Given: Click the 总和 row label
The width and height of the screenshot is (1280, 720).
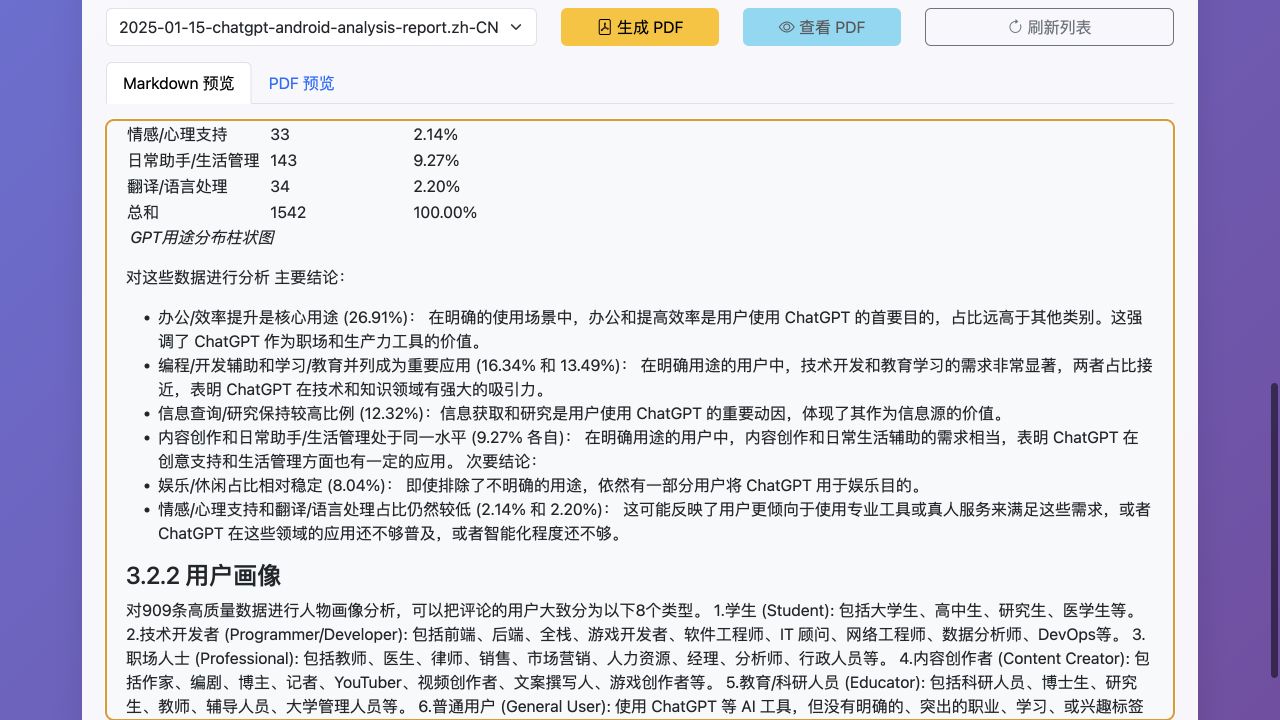Looking at the screenshot, I should pos(143,212).
